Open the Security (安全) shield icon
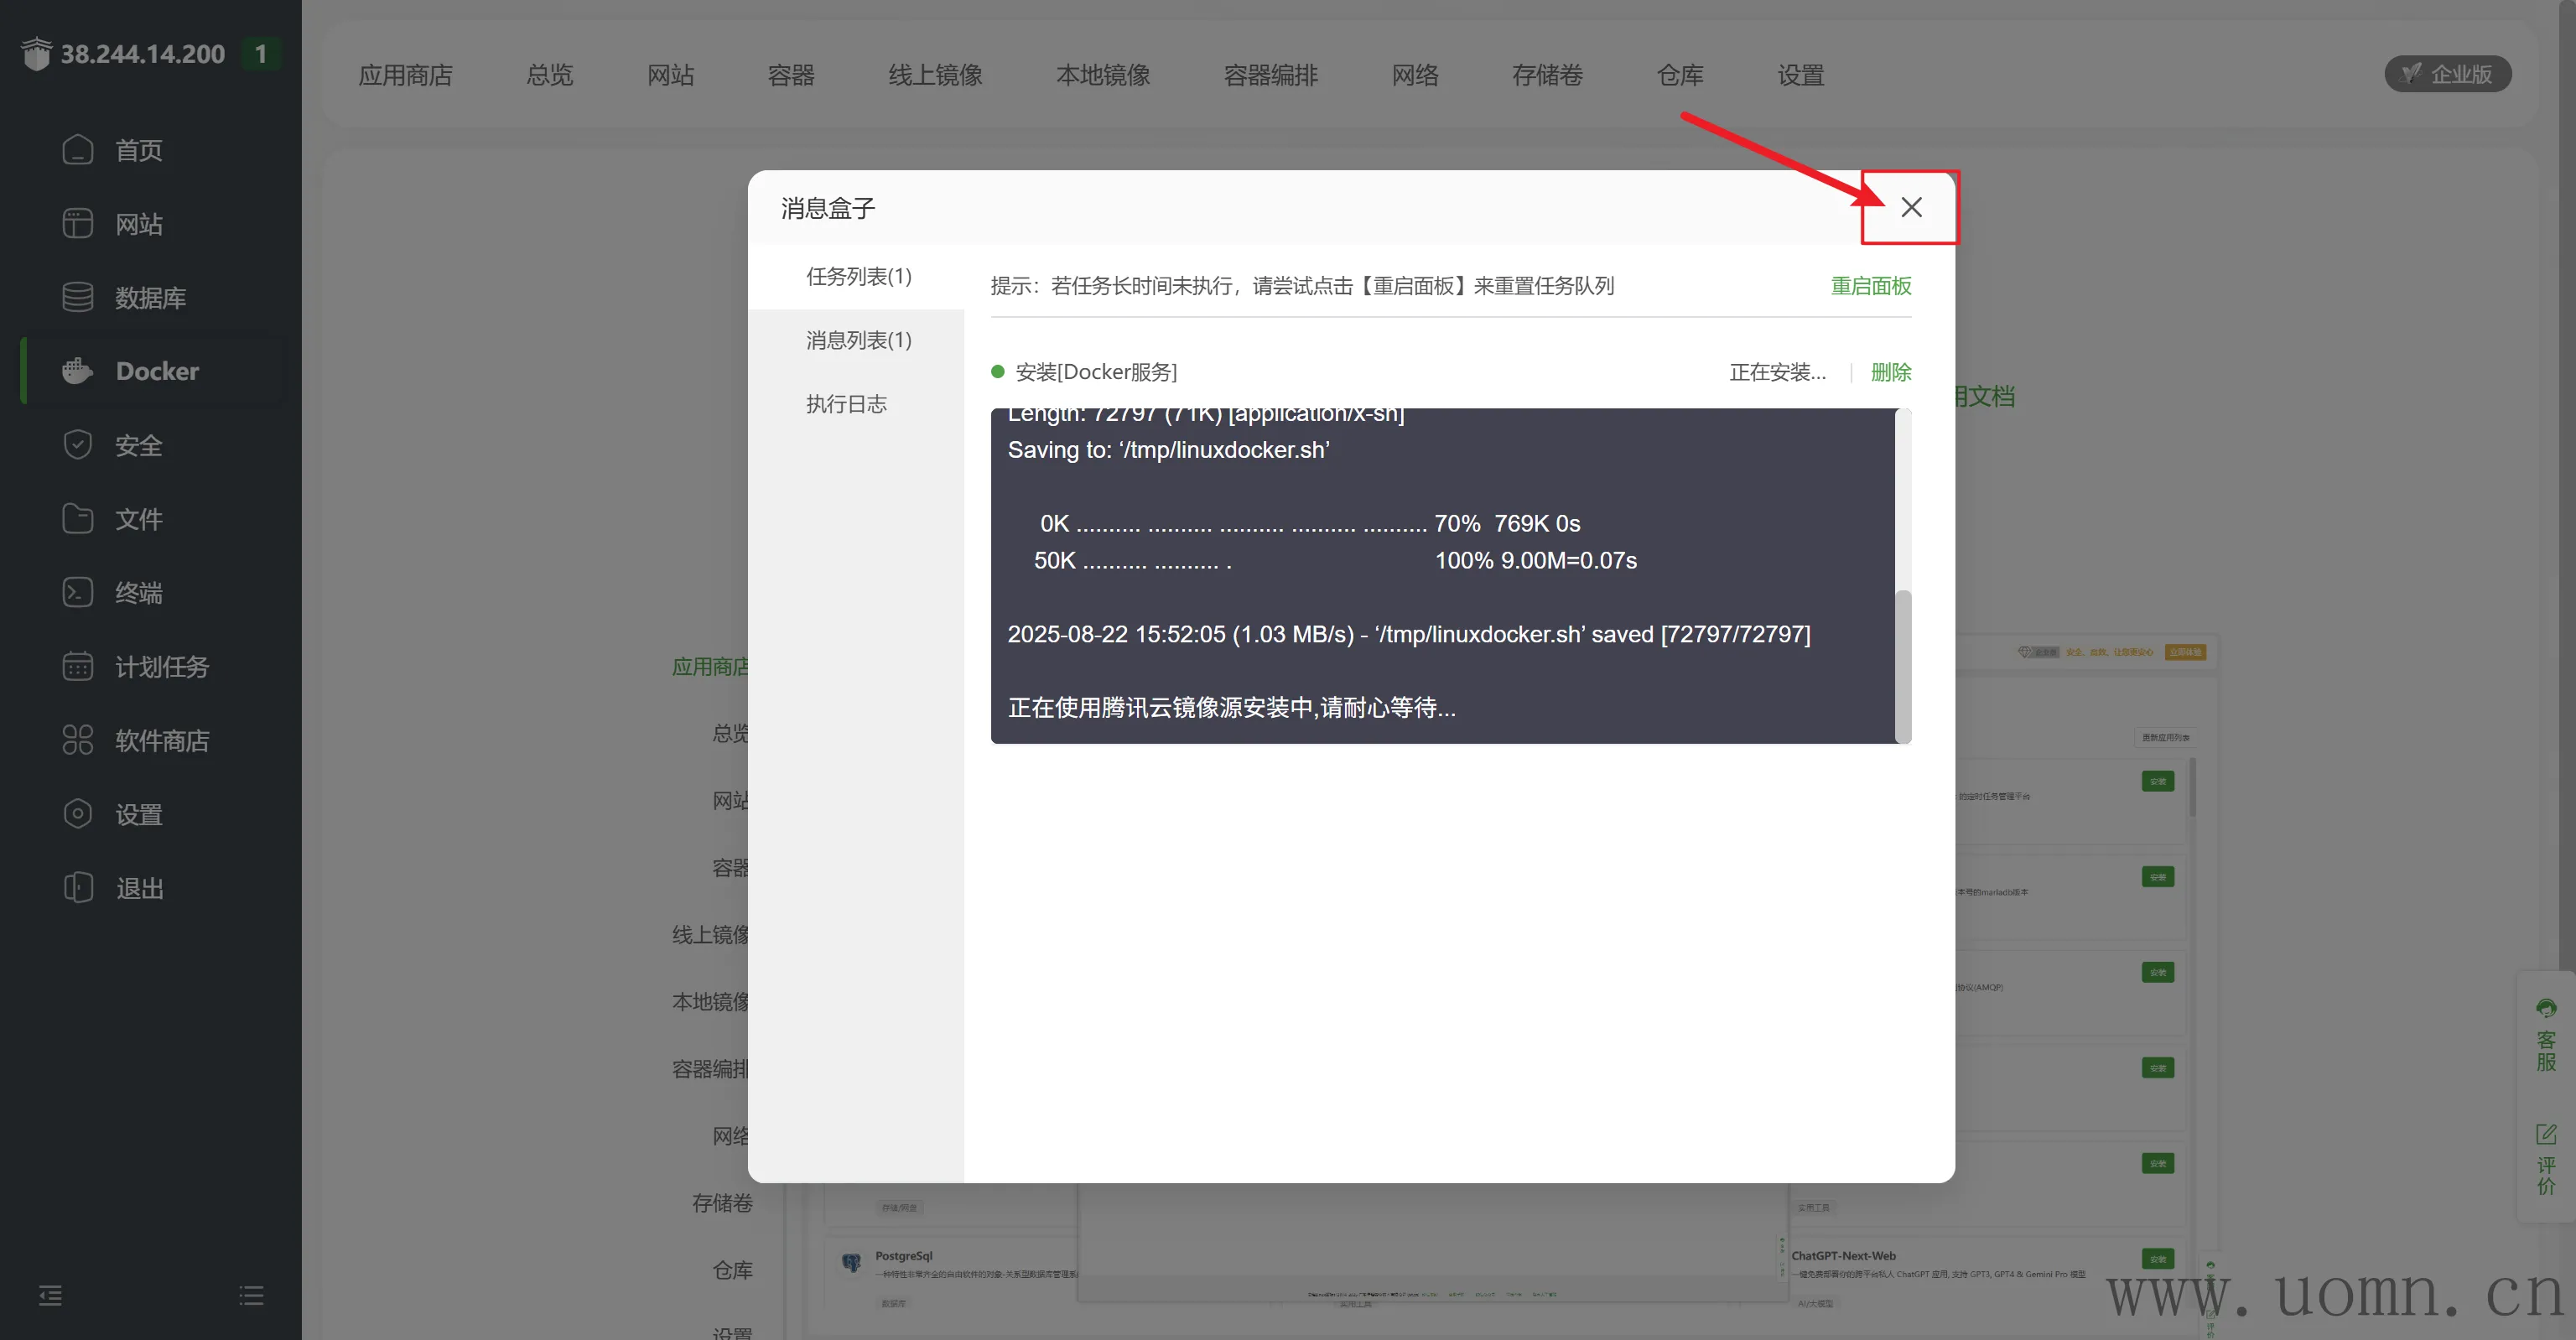The image size is (2576, 1340). click(x=77, y=445)
